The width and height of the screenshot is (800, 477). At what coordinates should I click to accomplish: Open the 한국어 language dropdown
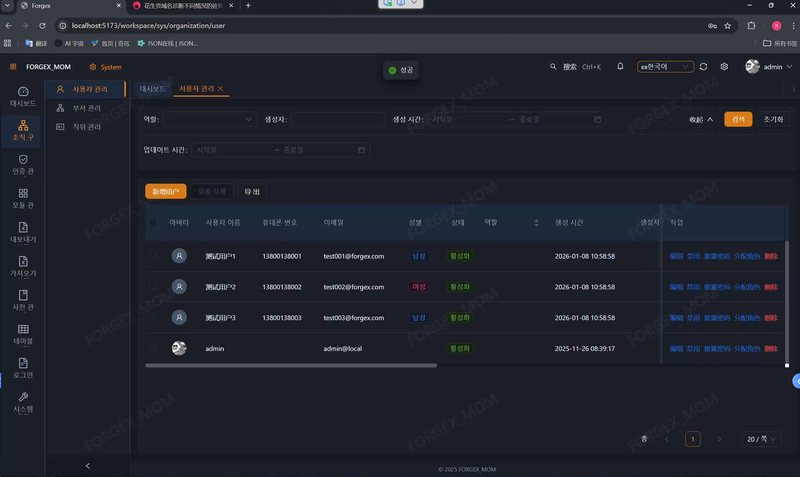point(665,67)
